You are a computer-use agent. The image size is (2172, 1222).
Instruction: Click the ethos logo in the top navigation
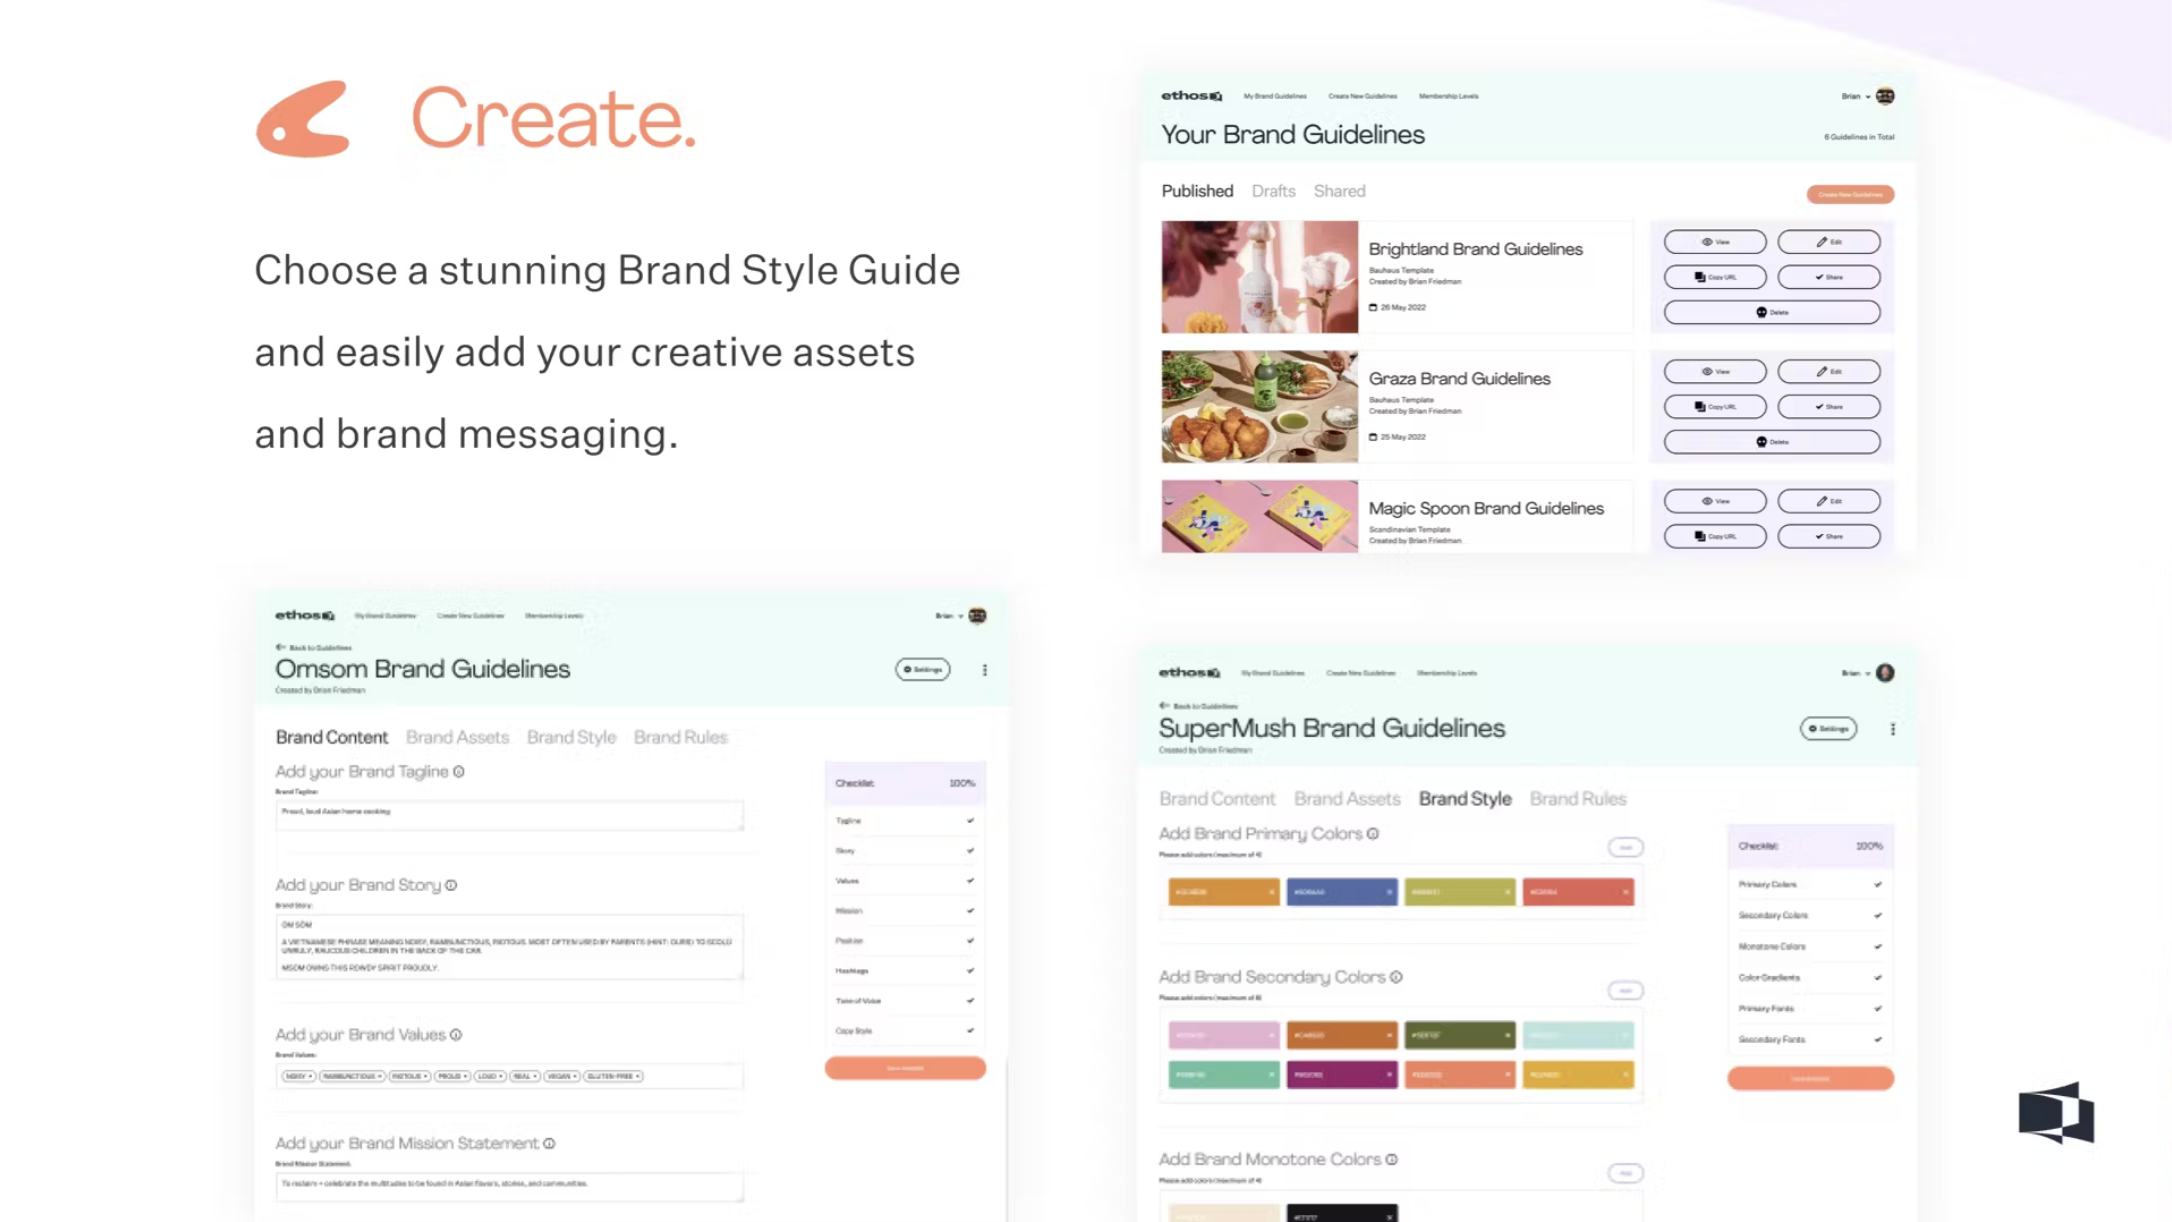(x=1190, y=95)
